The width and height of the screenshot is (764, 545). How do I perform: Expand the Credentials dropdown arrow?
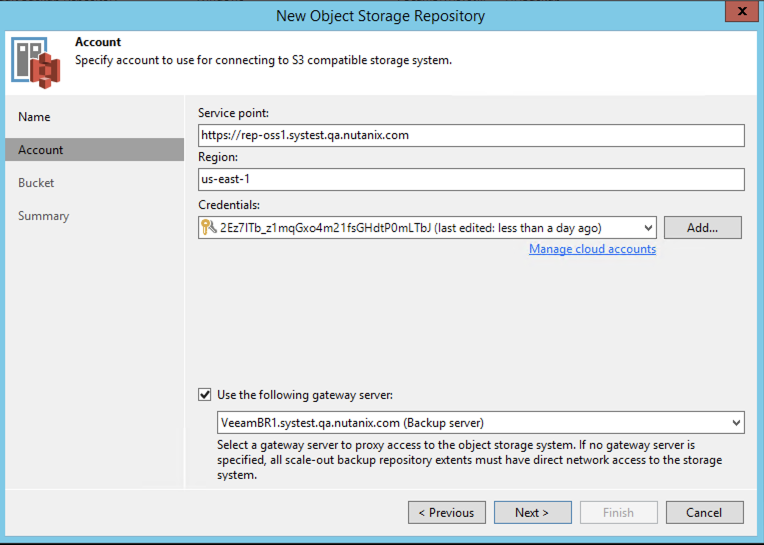pos(648,228)
